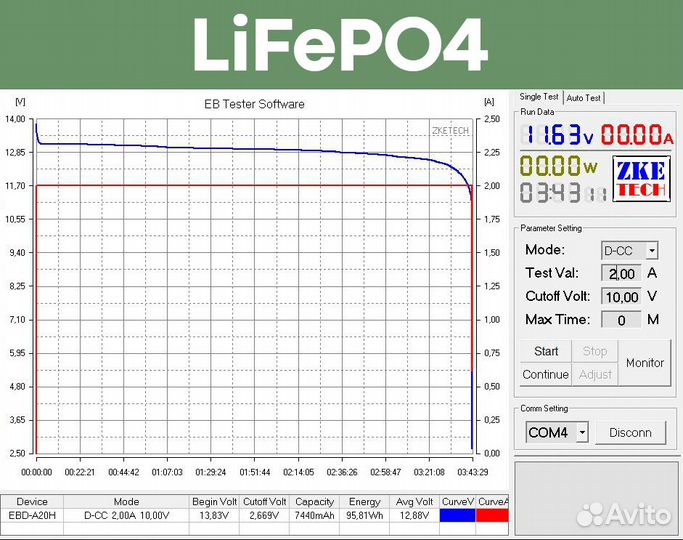Select the EBD-A20H device row cell
Screen dimensions: 683x540
pos(33,515)
